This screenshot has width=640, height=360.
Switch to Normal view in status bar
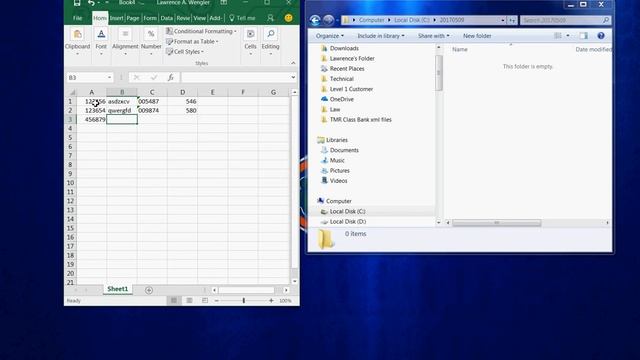(x=174, y=300)
